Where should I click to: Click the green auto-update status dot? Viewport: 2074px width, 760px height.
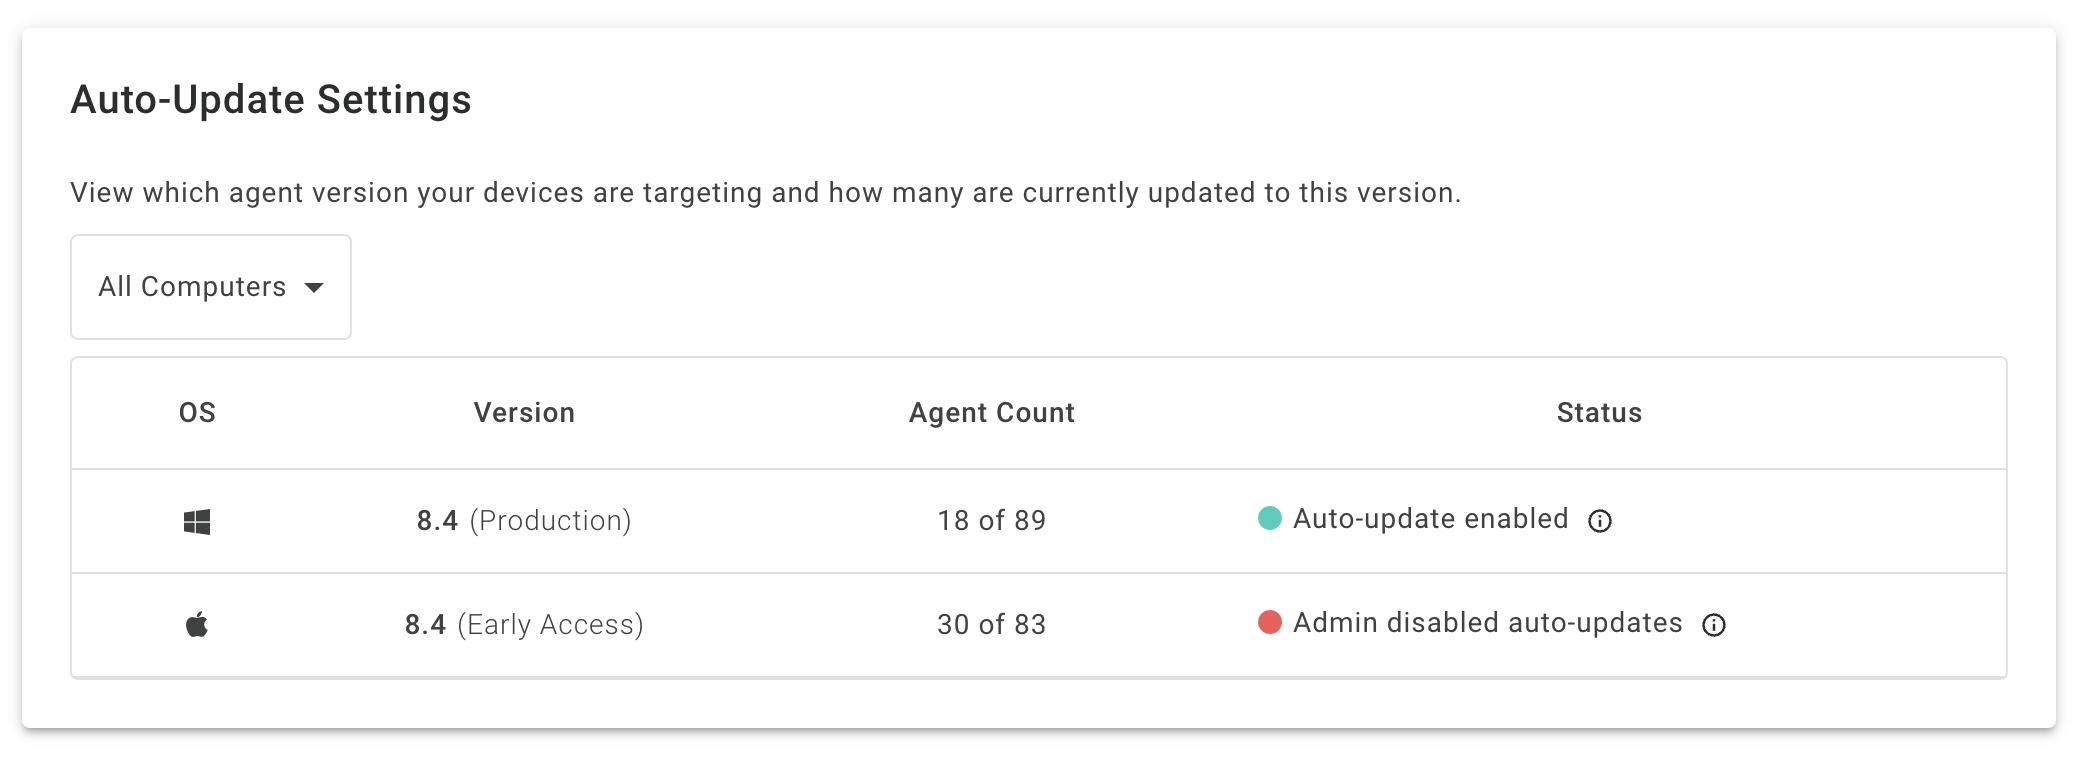[1270, 518]
